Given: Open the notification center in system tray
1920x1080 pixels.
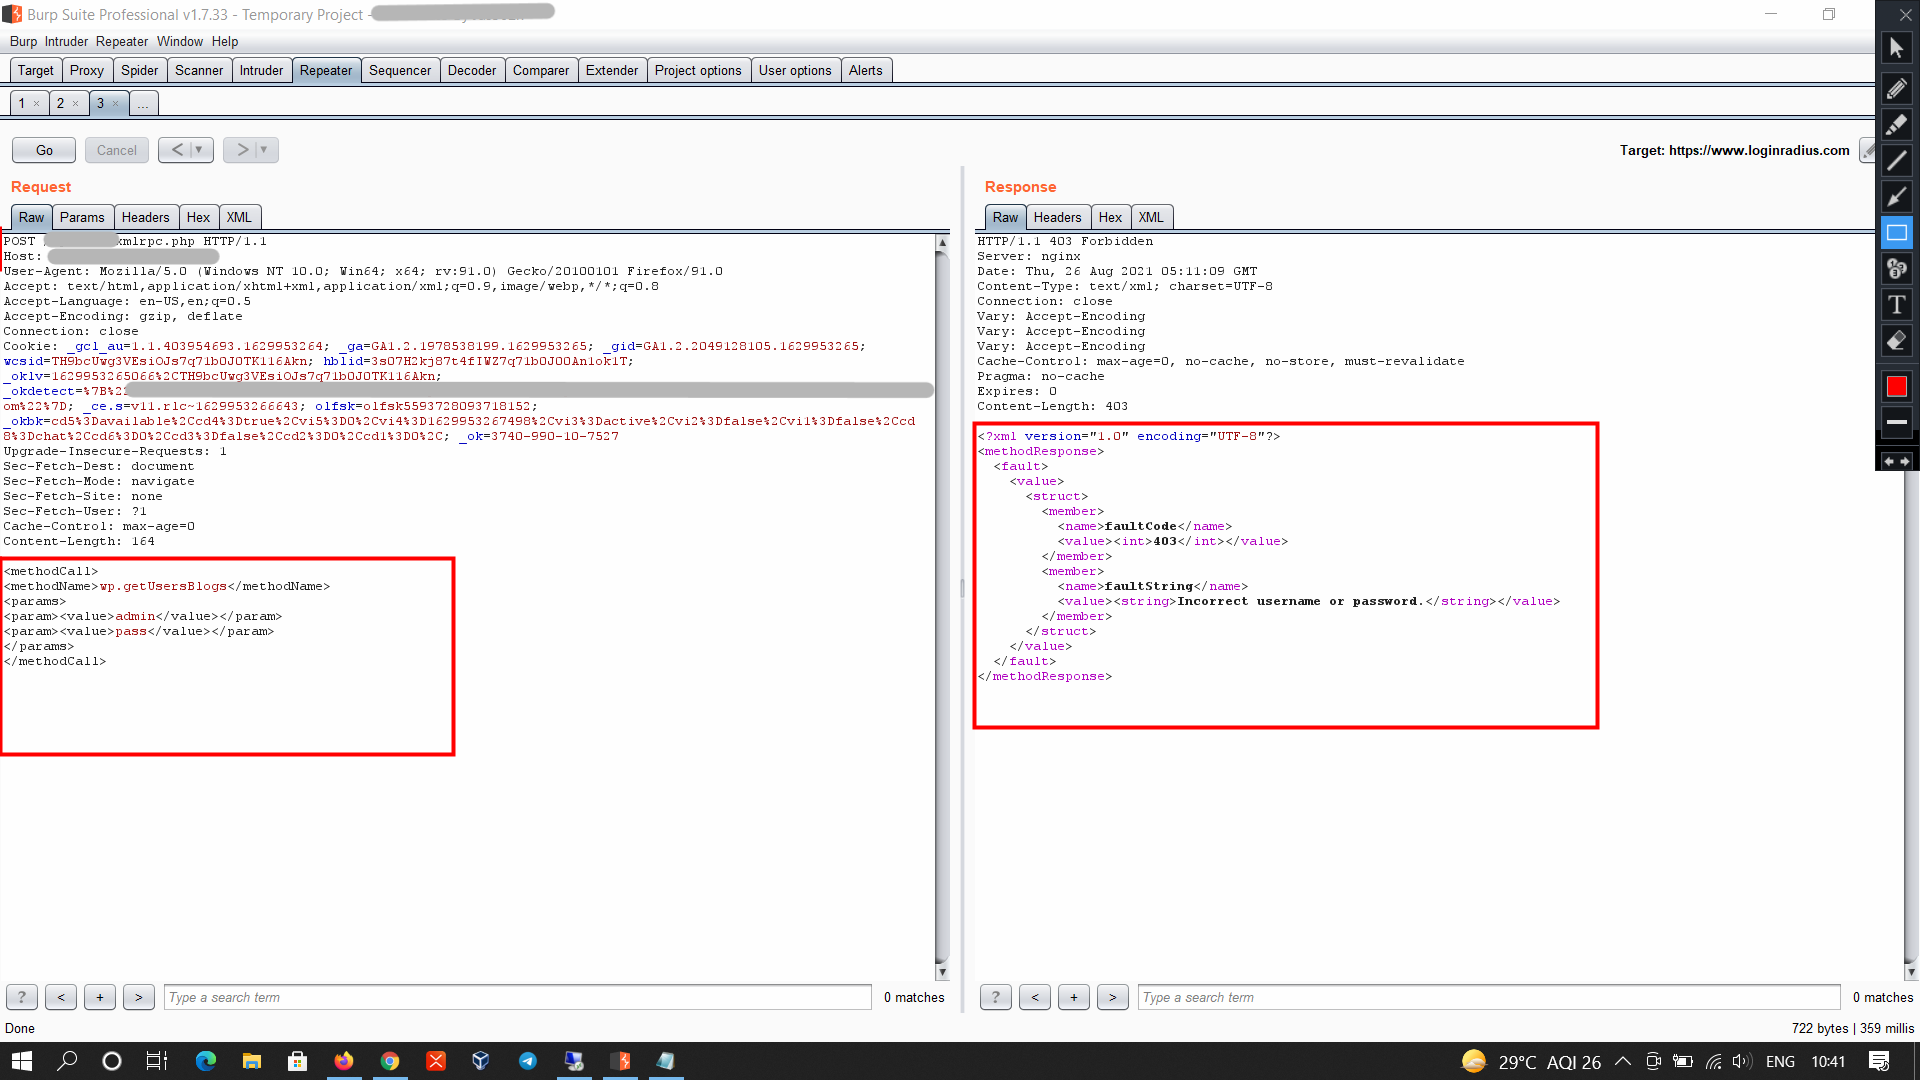Looking at the screenshot, I should pyautogui.click(x=1879, y=1061).
